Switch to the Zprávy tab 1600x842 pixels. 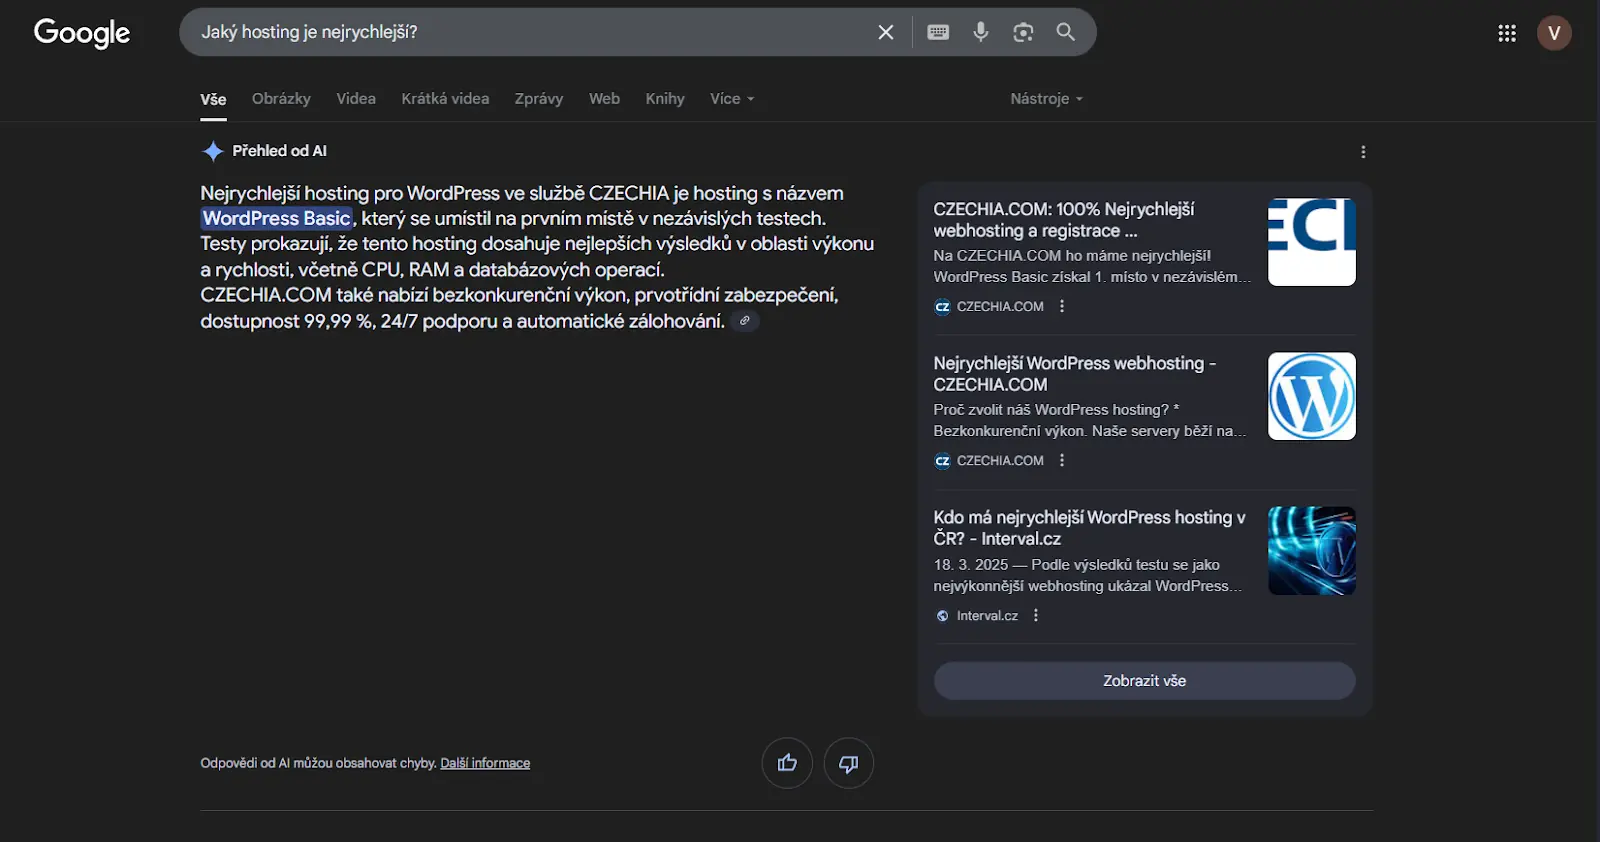tap(539, 99)
